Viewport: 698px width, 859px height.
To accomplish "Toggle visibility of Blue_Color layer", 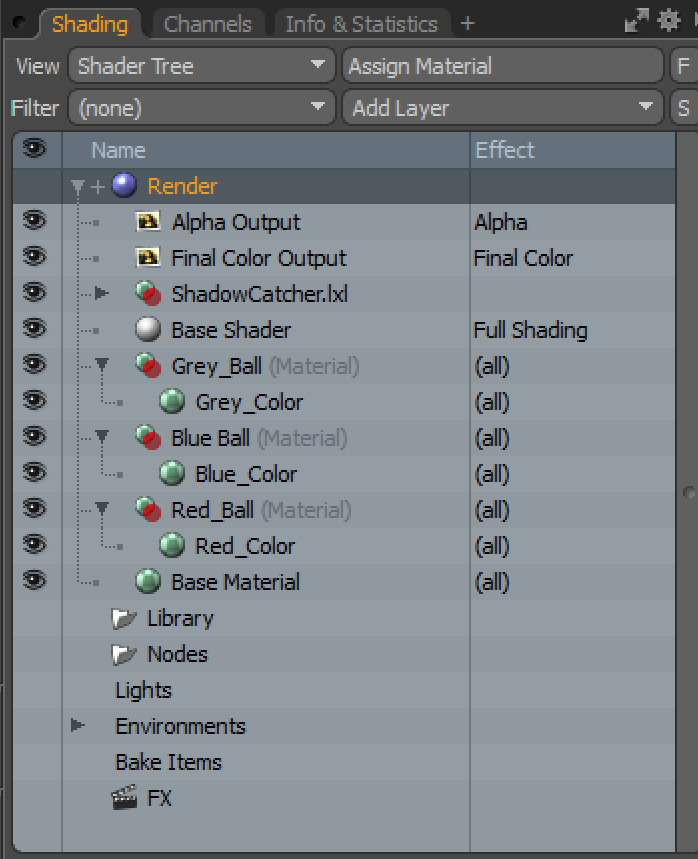I will pyautogui.click(x=35, y=472).
